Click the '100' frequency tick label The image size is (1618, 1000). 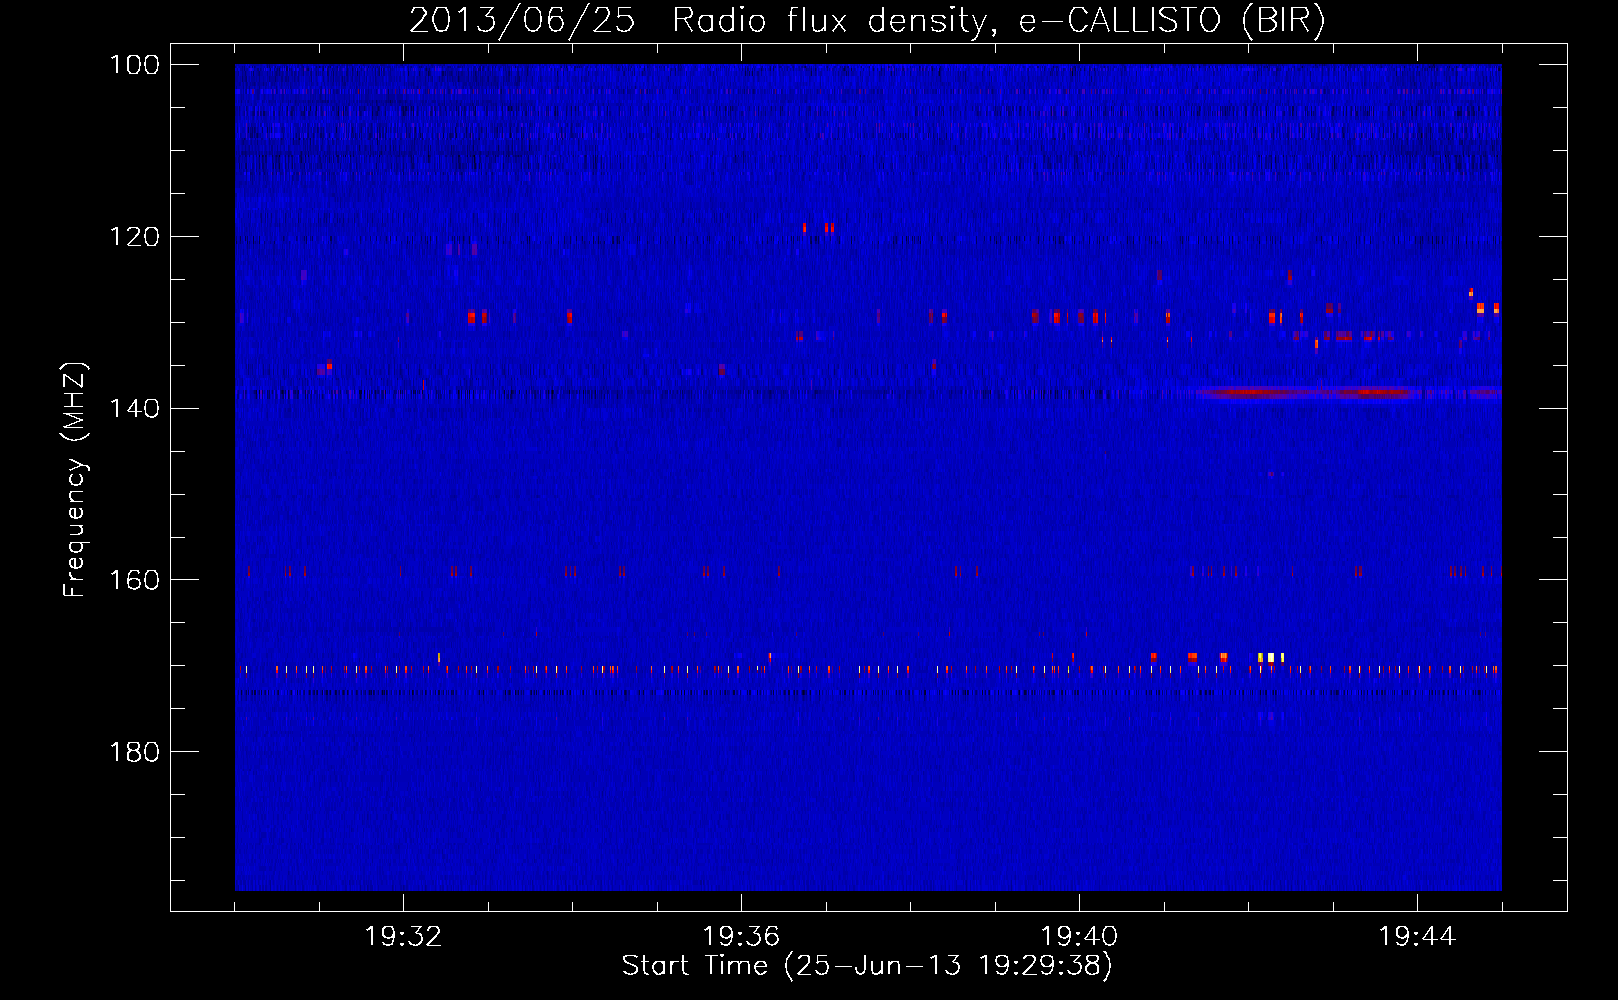[x=135, y=65]
